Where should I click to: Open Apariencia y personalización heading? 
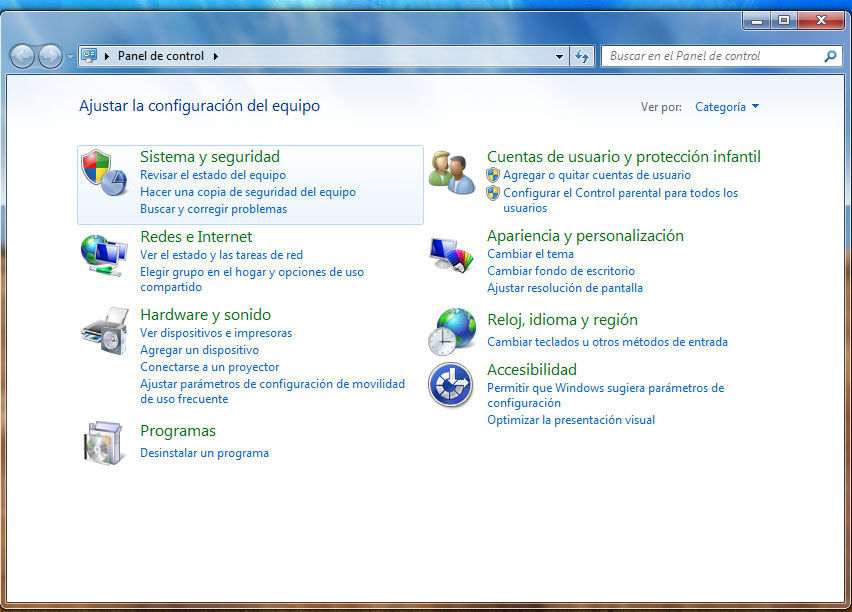click(585, 235)
